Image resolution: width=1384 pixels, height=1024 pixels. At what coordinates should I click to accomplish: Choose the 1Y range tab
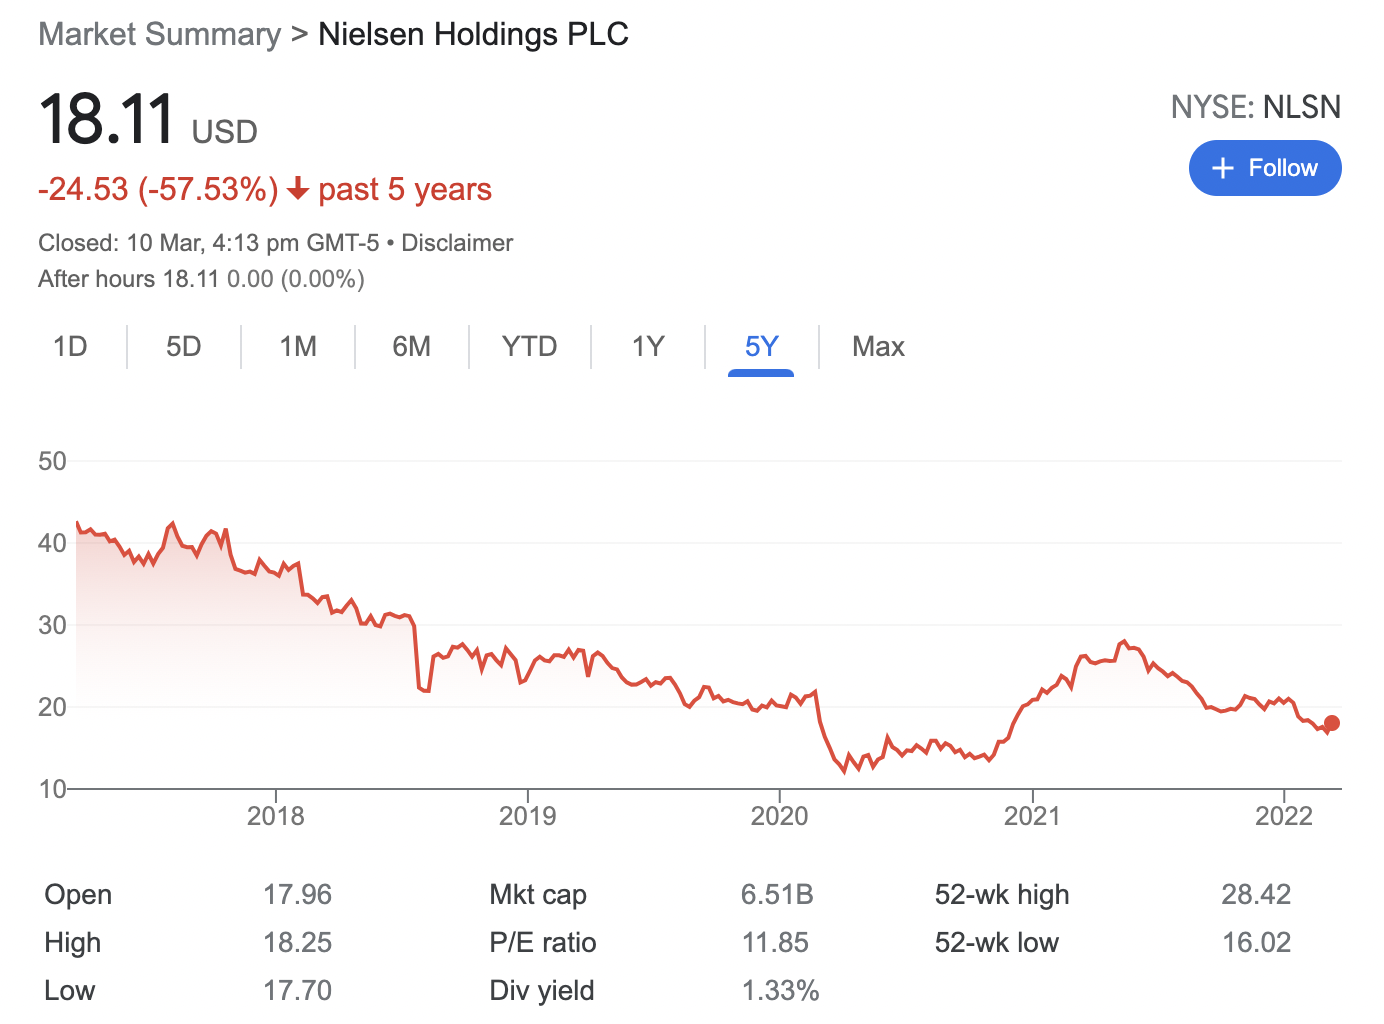(648, 347)
